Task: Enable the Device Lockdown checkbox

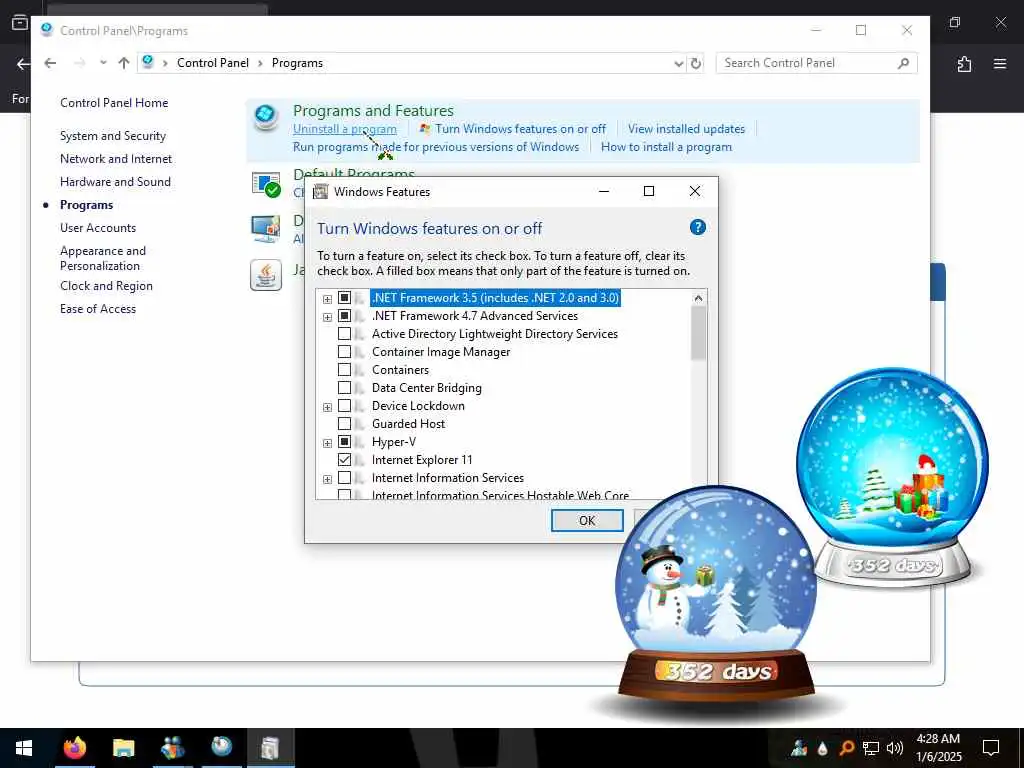Action: [x=344, y=406]
